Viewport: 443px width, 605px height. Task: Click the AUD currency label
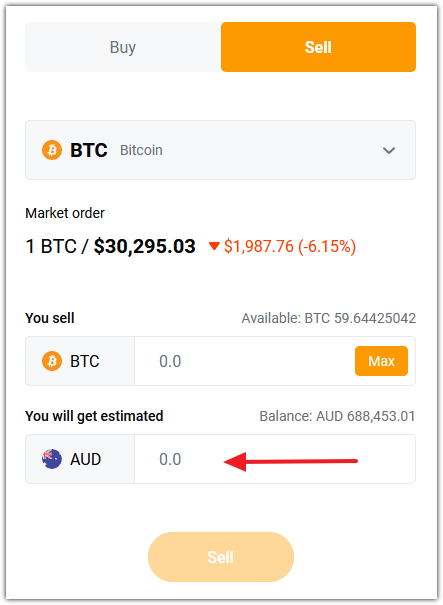[x=85, y=459]
